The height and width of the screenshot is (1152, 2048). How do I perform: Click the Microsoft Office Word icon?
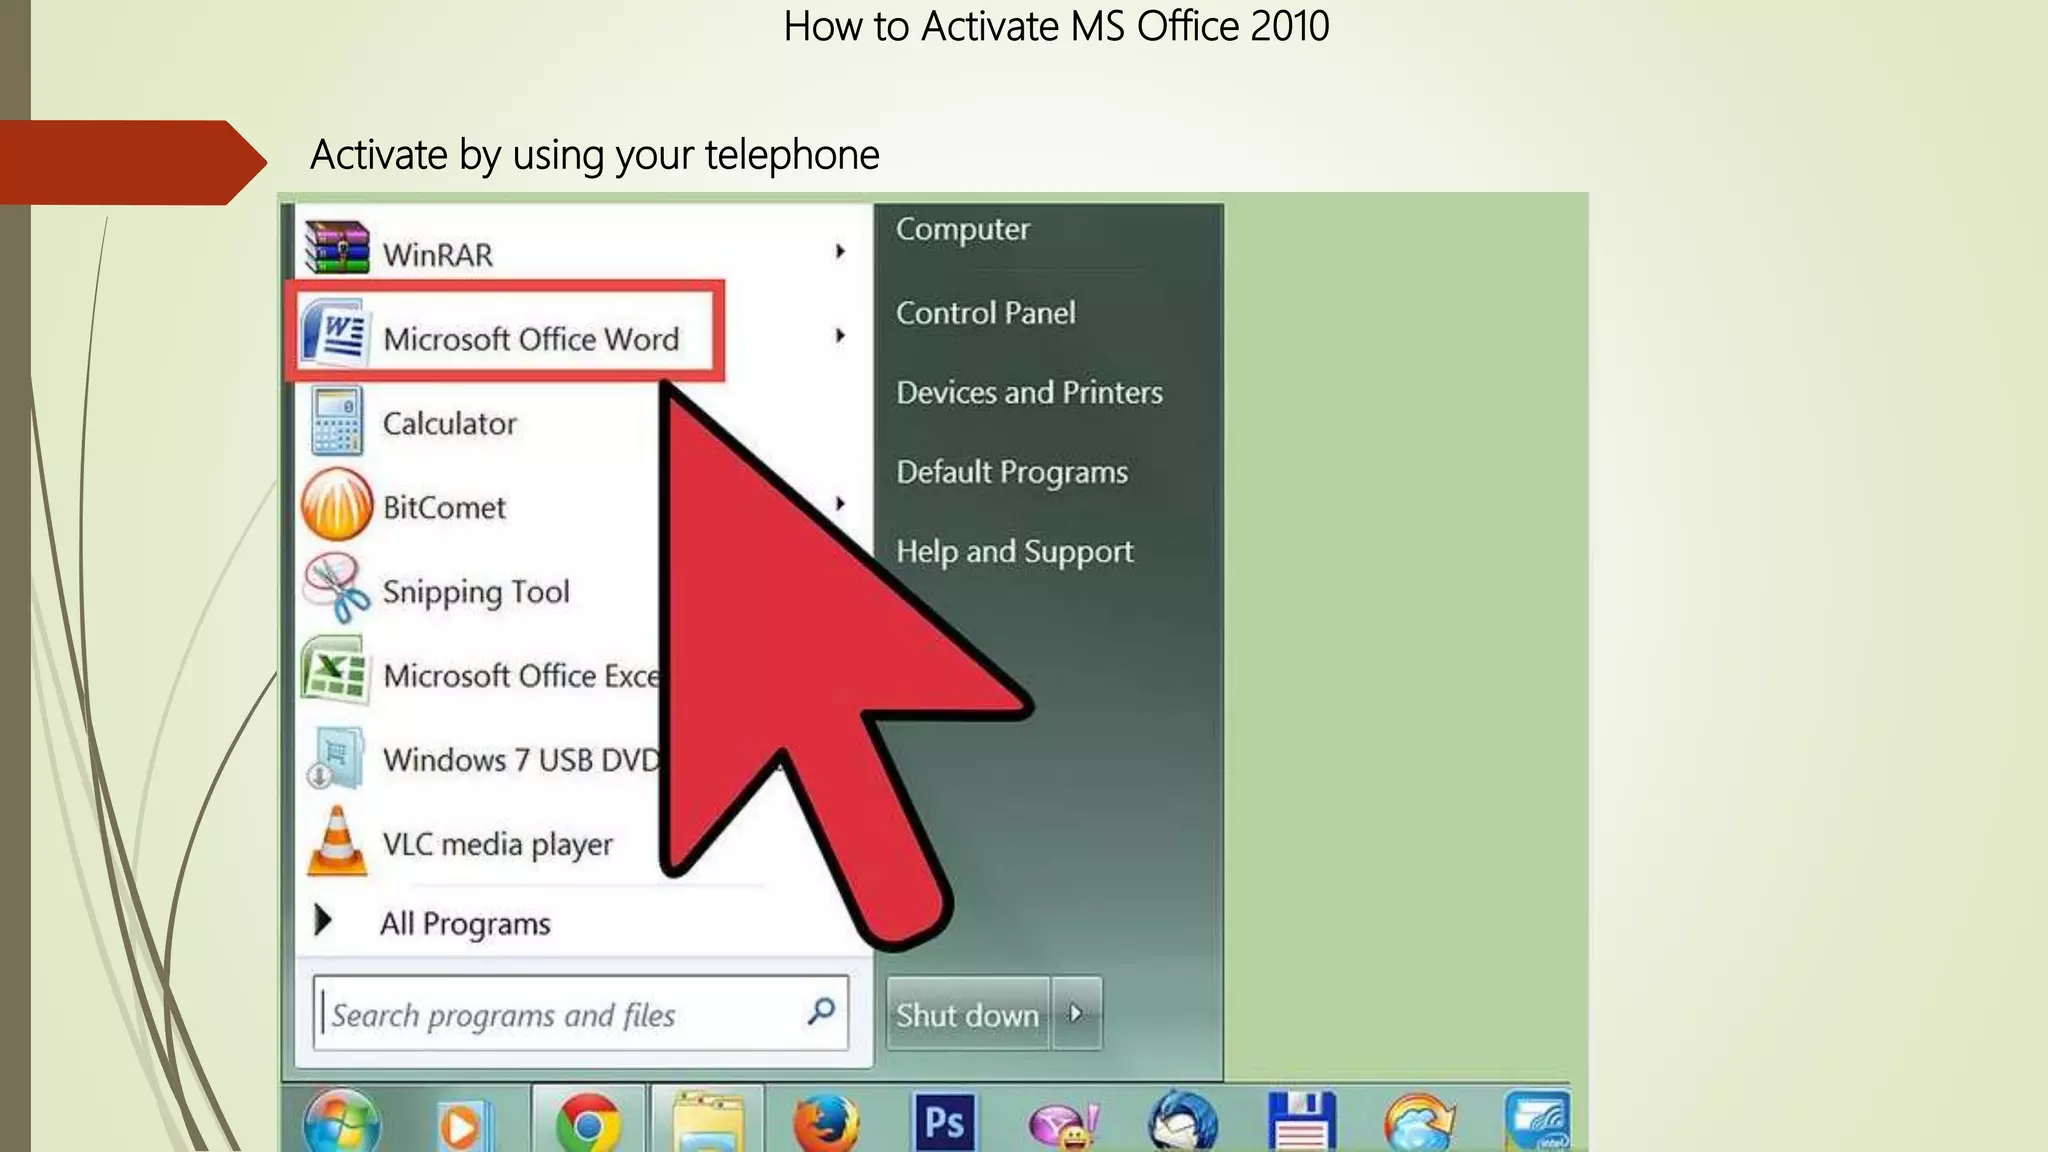pos(335,333)
